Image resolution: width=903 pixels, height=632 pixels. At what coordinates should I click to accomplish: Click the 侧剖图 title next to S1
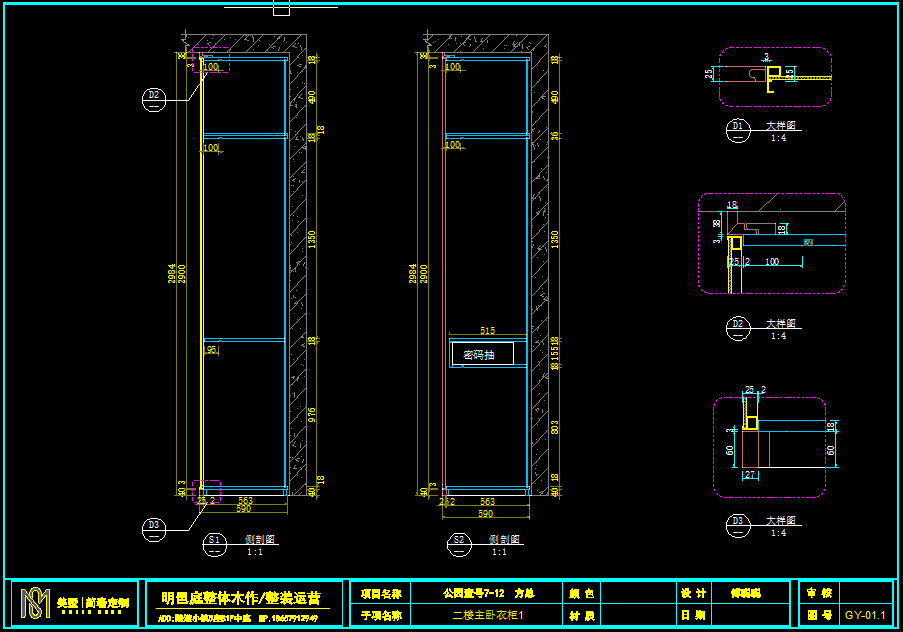[x=260, y=539]
